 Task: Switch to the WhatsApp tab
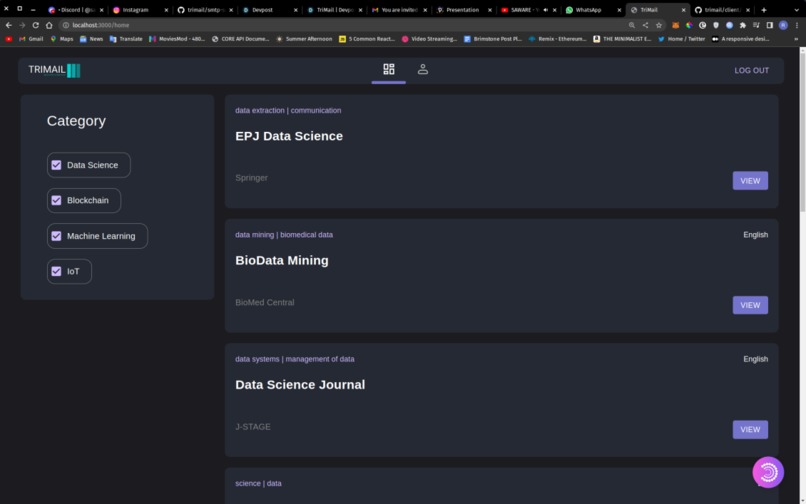coord(593,10)
